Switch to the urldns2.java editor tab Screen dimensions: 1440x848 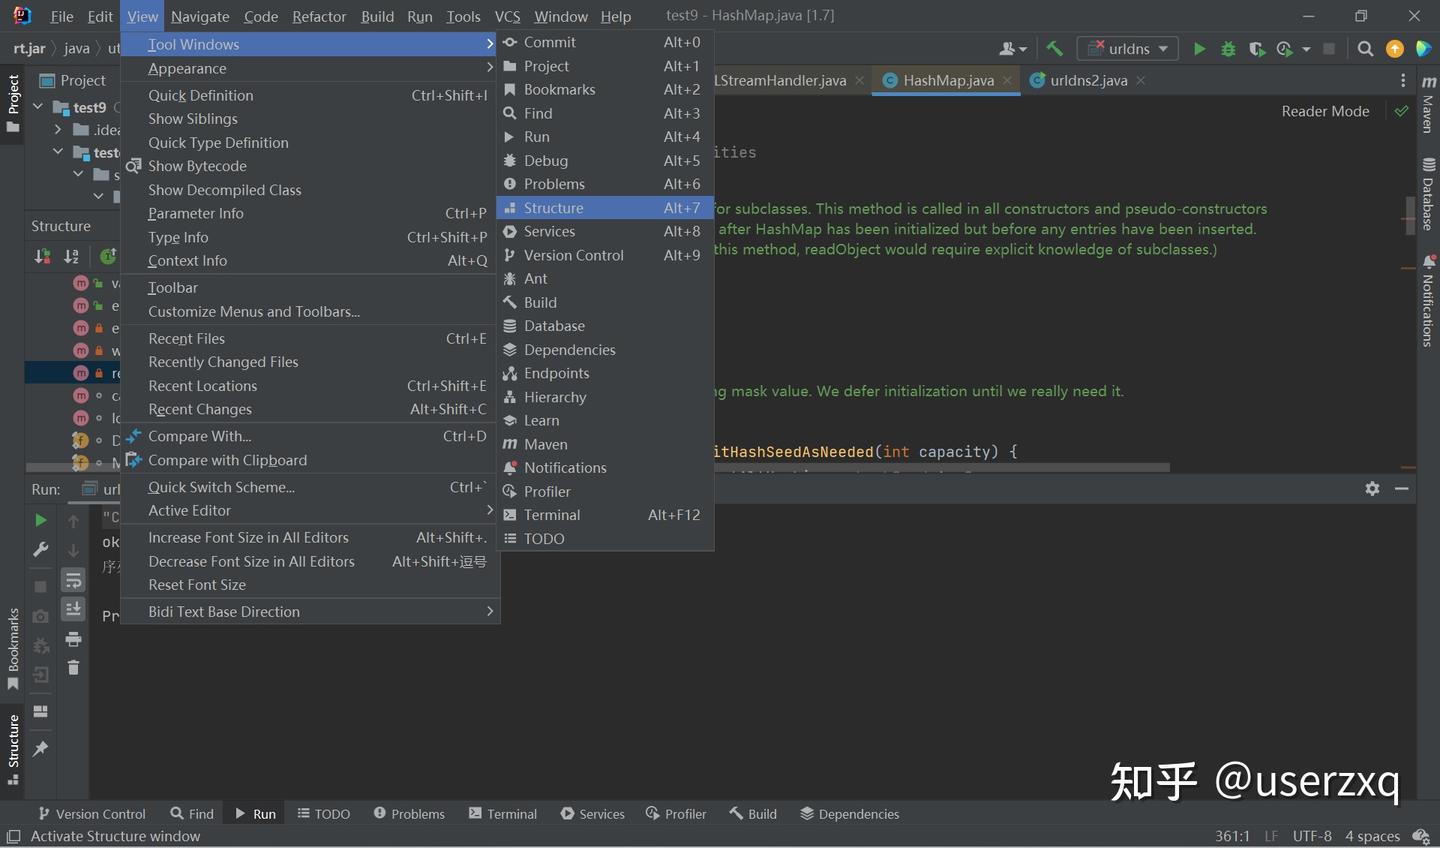(1088, 80)
